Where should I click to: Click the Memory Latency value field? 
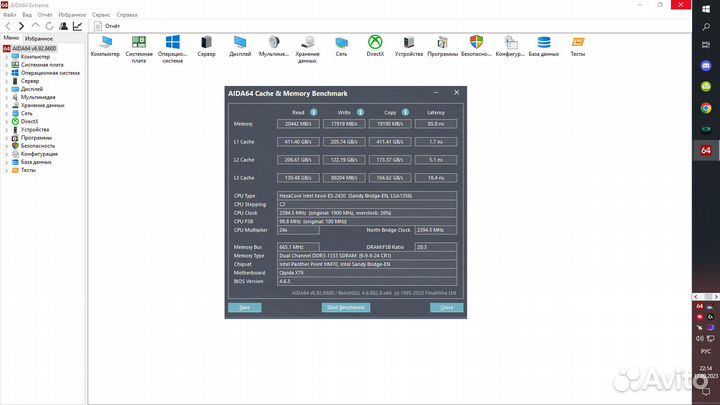tap(436, 124)
